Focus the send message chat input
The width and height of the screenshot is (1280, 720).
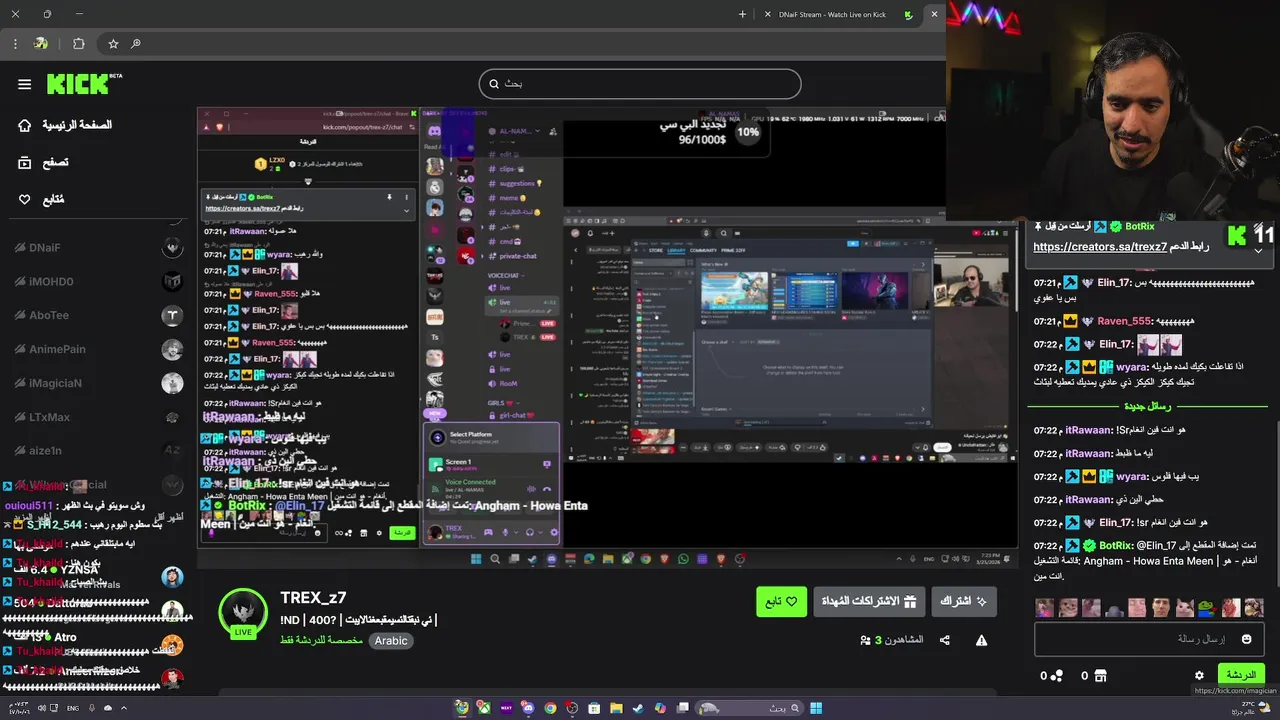pos(1150,639)
